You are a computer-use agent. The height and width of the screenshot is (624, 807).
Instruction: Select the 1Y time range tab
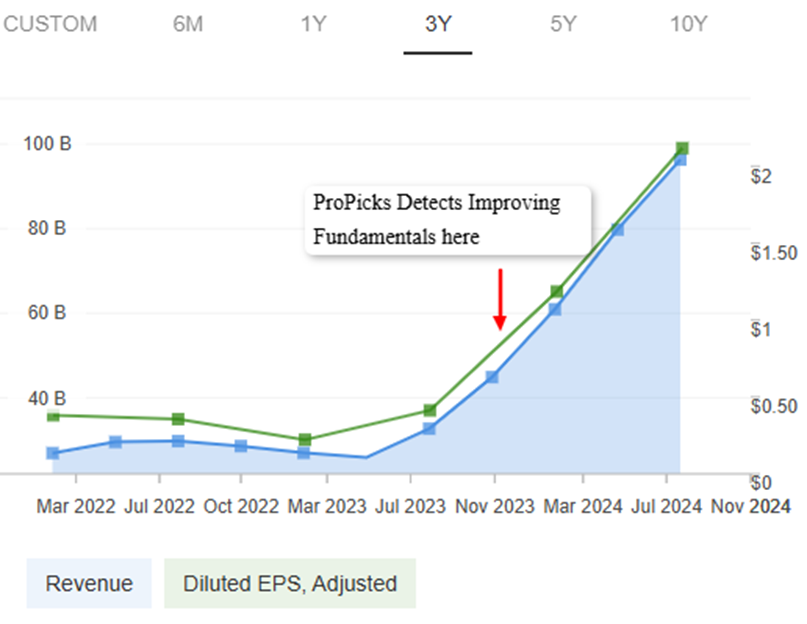click(x=313, y=24)
